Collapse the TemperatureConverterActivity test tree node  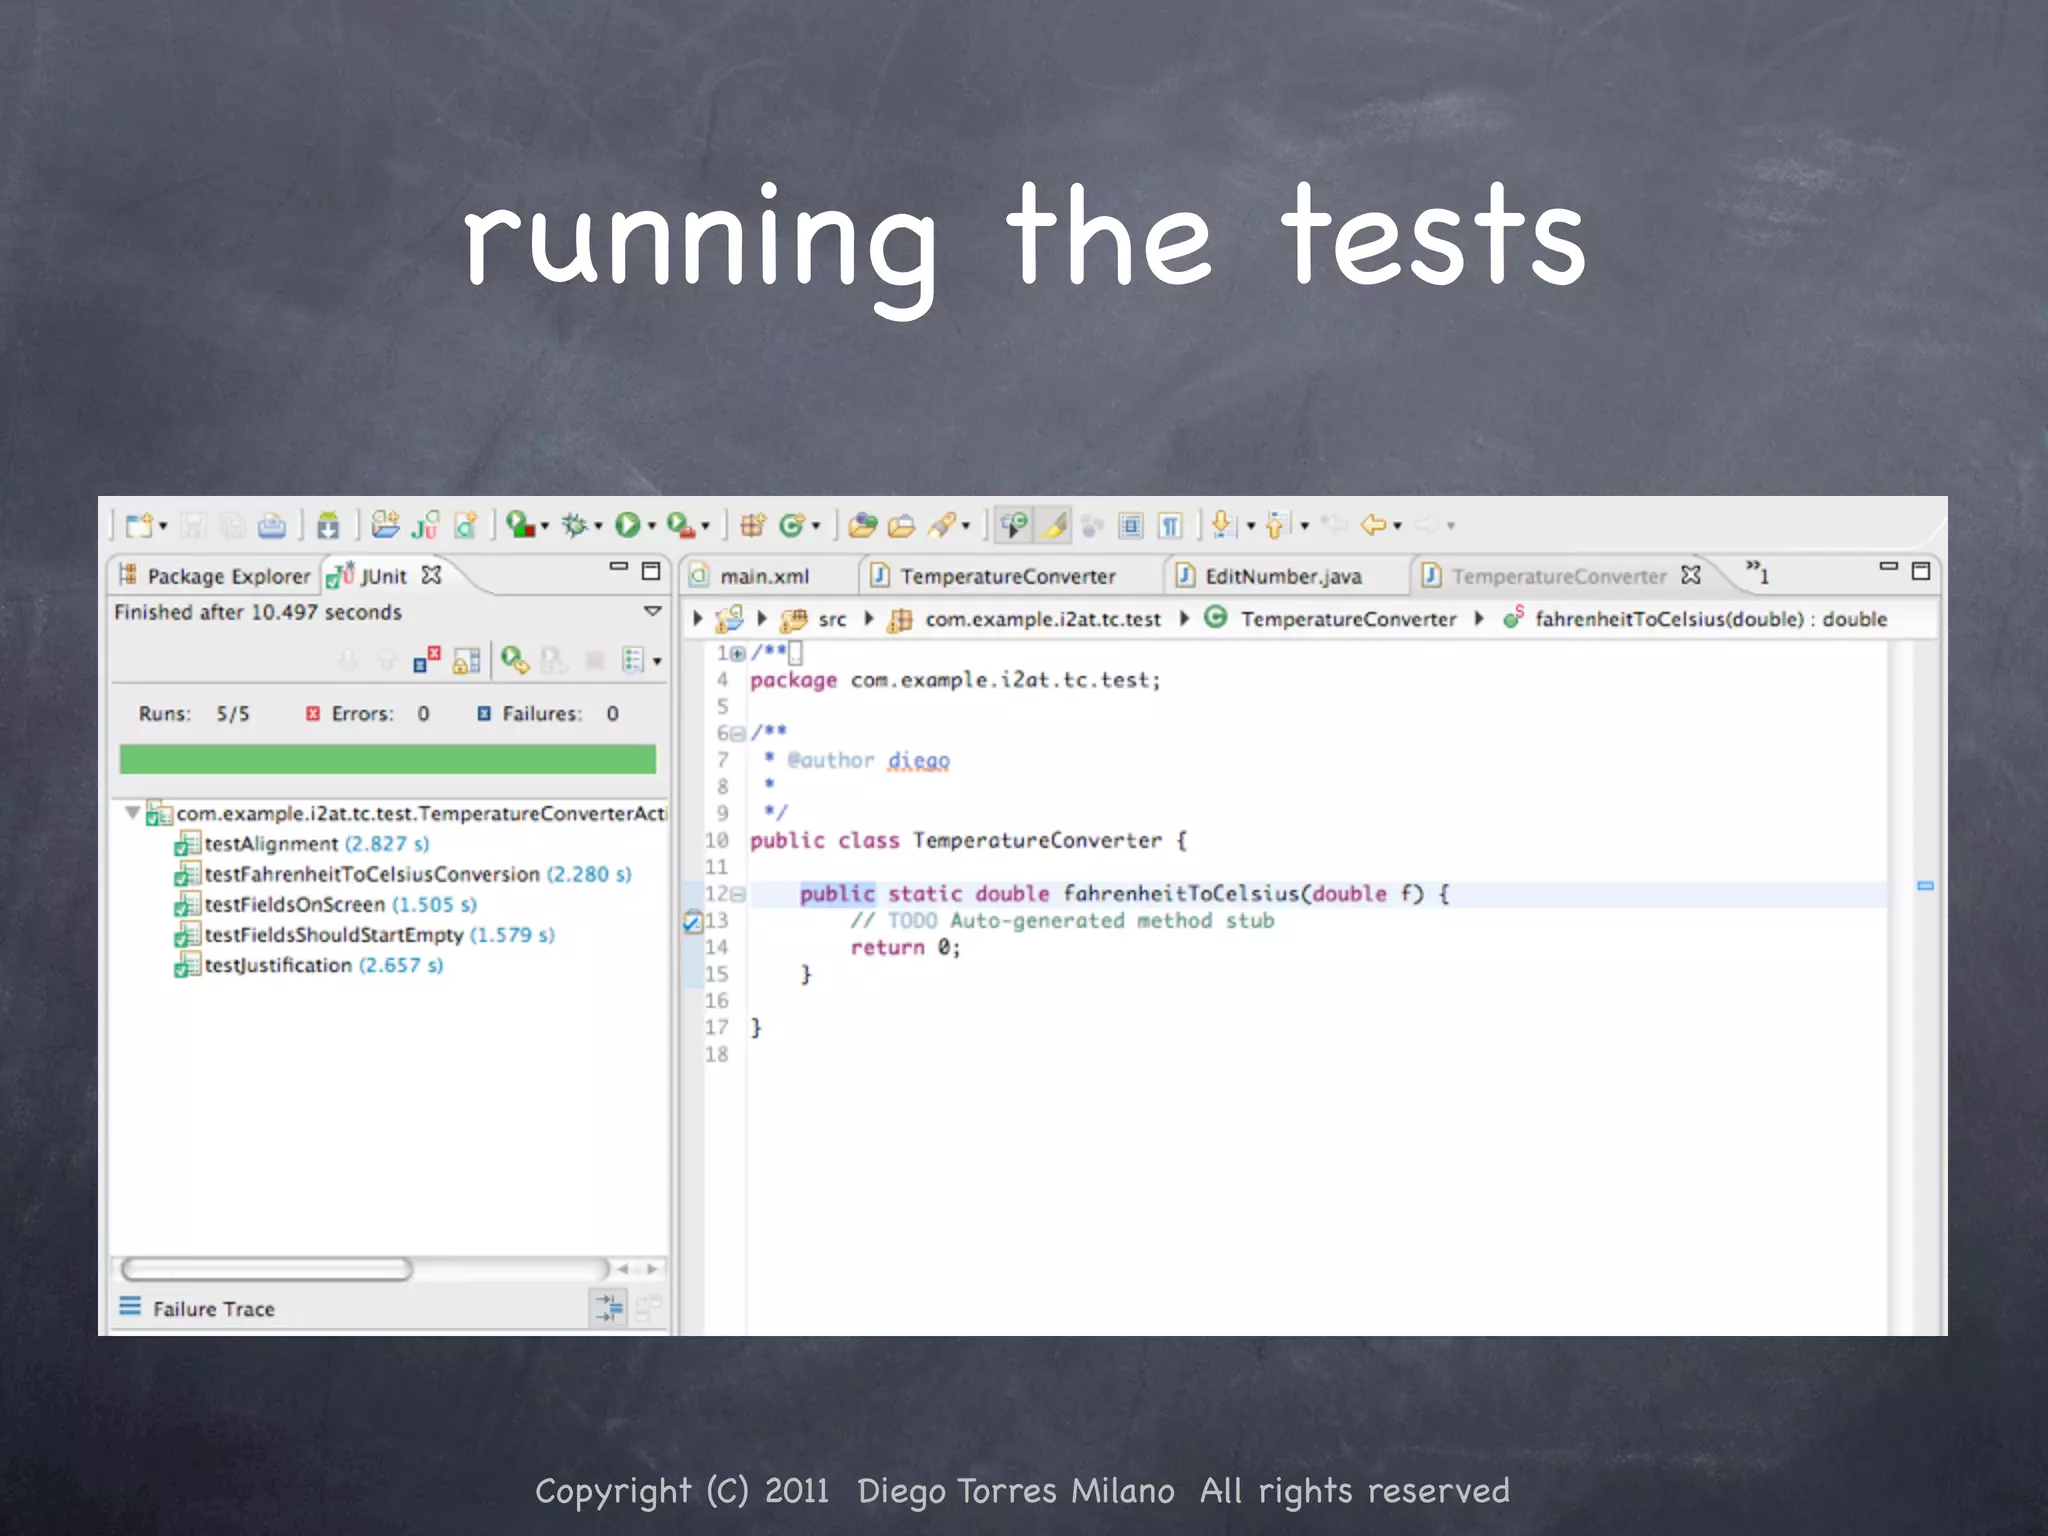132,813
